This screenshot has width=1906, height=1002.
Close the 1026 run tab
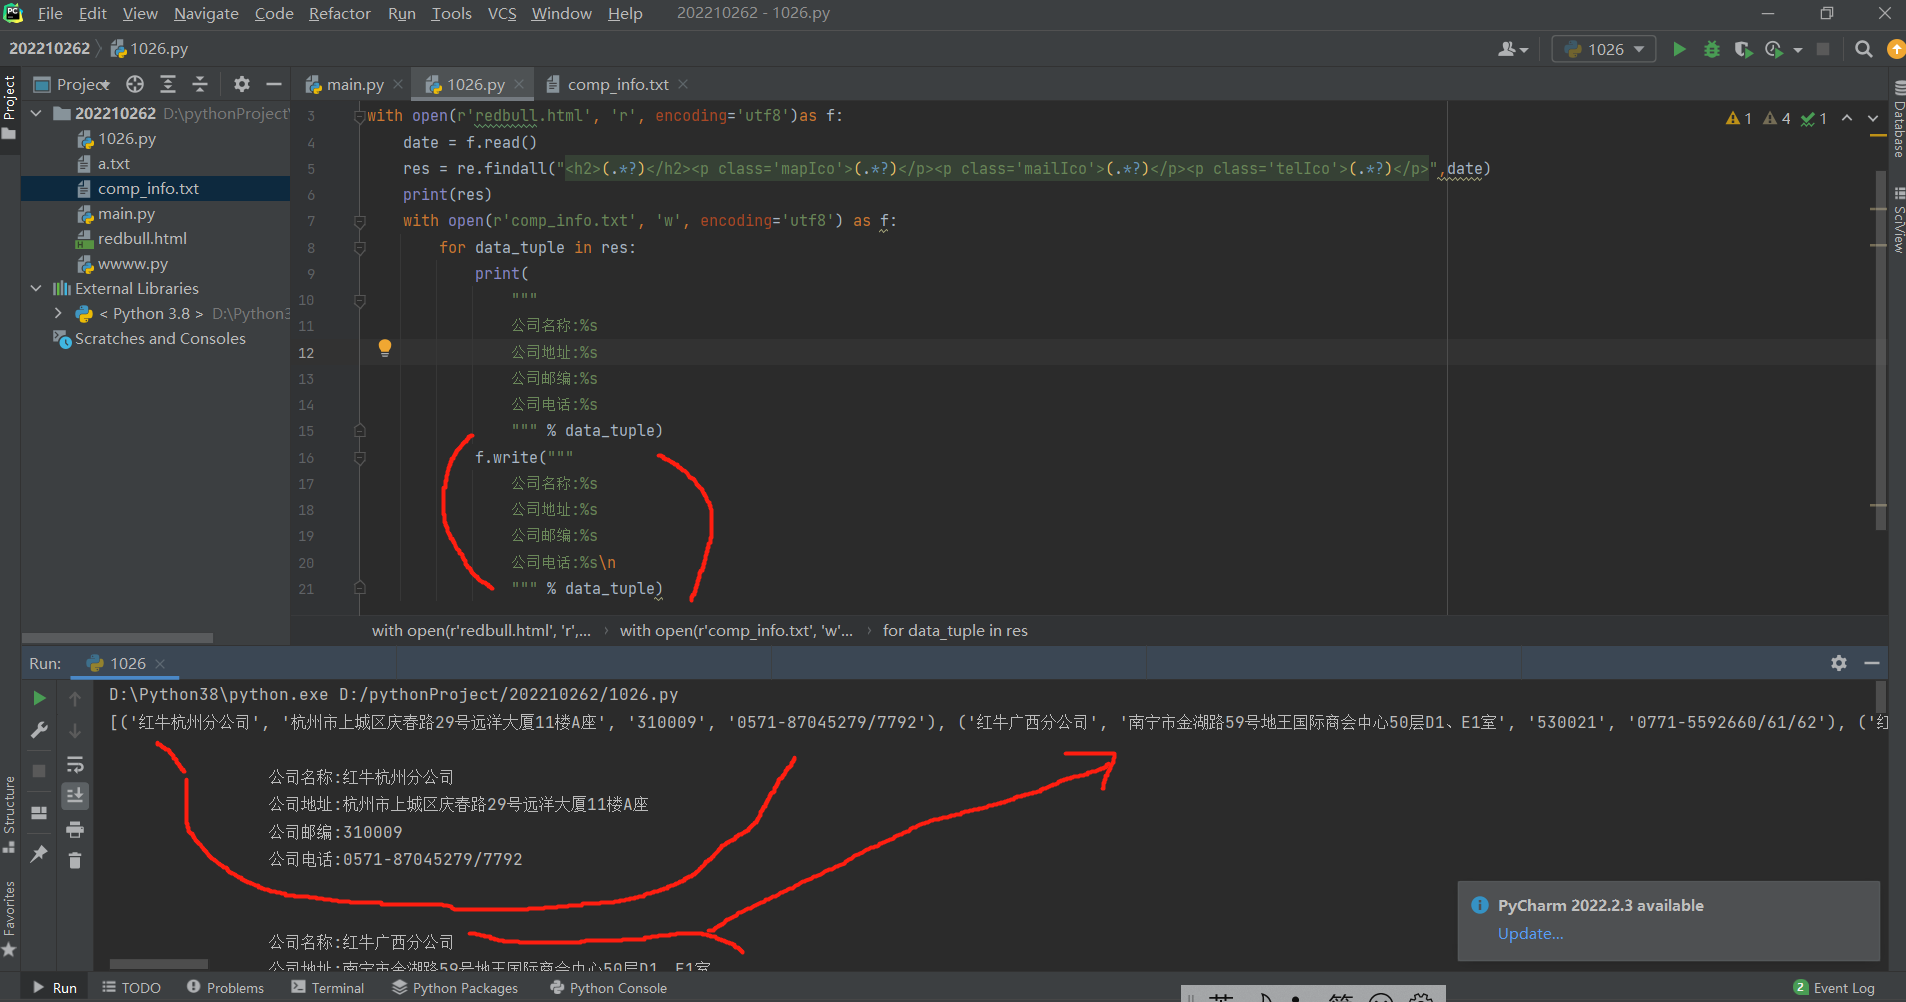pyautogui.click(x=160, y=663)
